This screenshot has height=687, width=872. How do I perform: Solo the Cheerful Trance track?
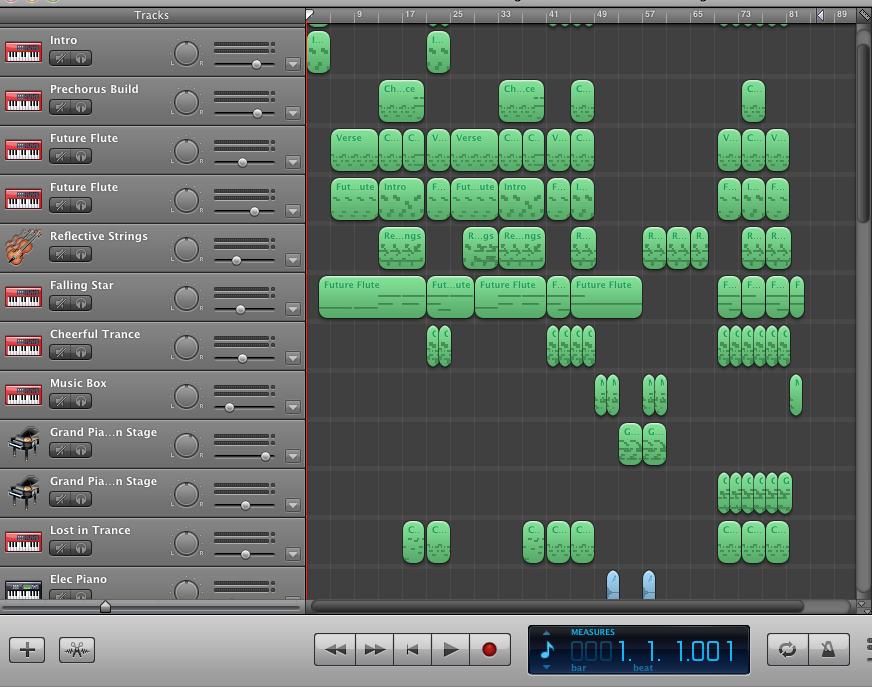tap(81, 352)
